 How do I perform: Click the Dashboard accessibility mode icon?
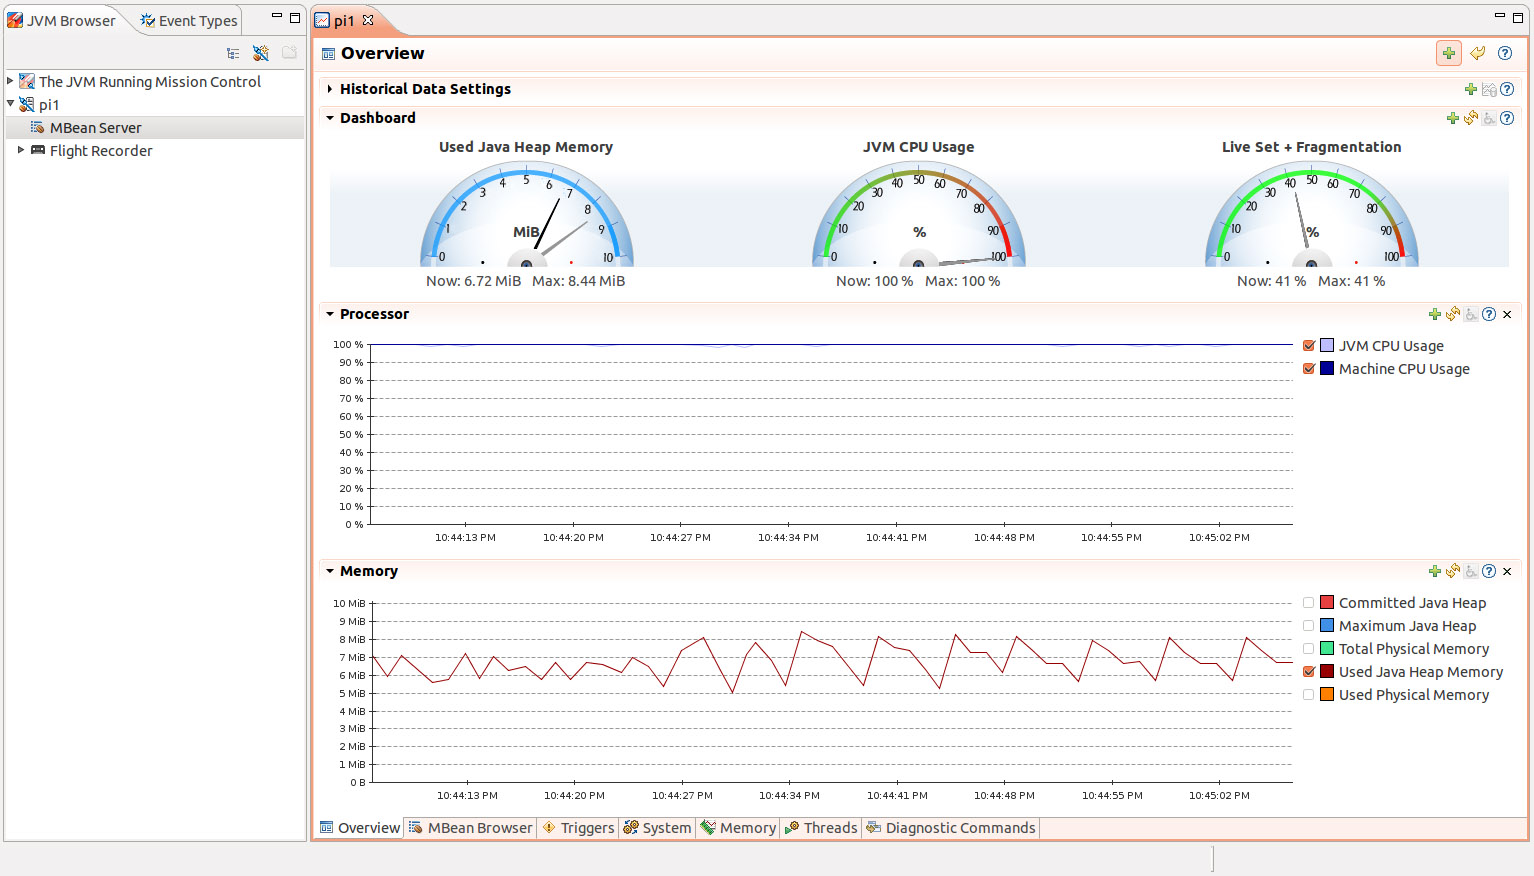1489,118
